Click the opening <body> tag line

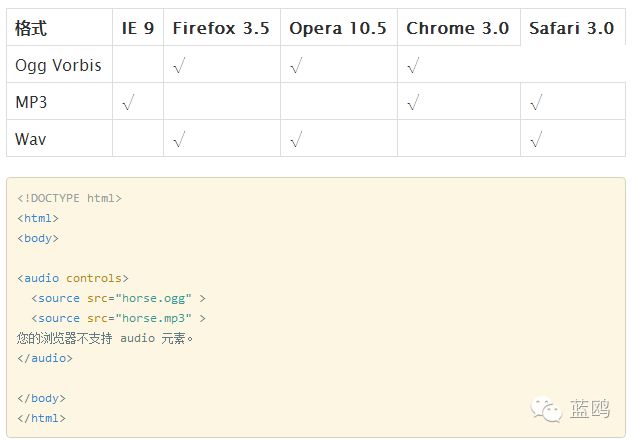pyautogui.click(x=38, y=238)
